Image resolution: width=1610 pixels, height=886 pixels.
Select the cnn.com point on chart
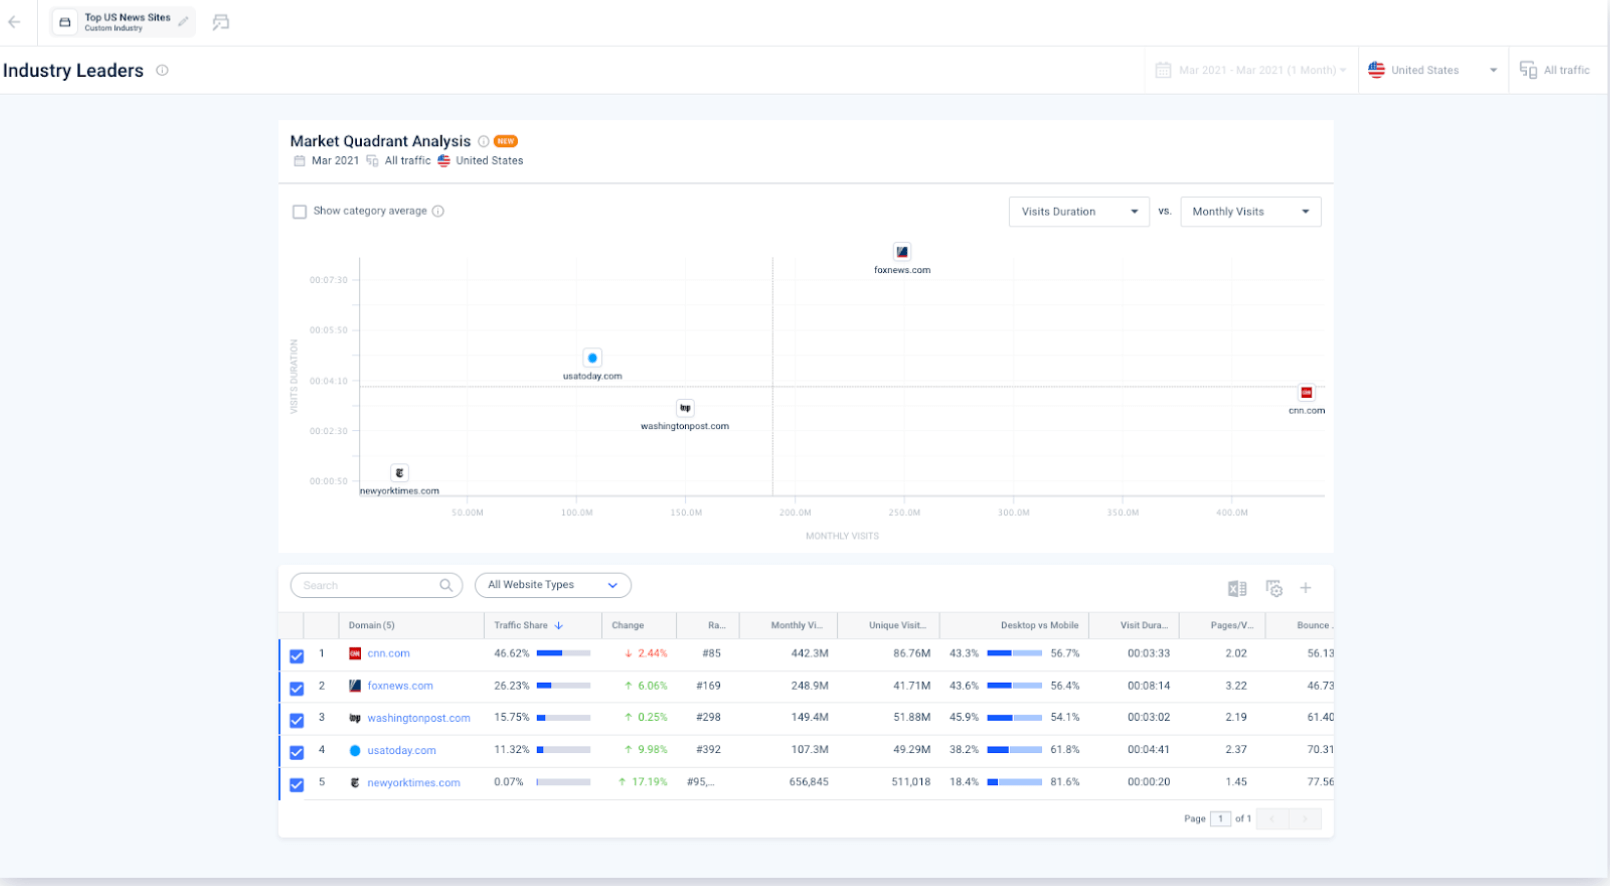click(1306, 393)
